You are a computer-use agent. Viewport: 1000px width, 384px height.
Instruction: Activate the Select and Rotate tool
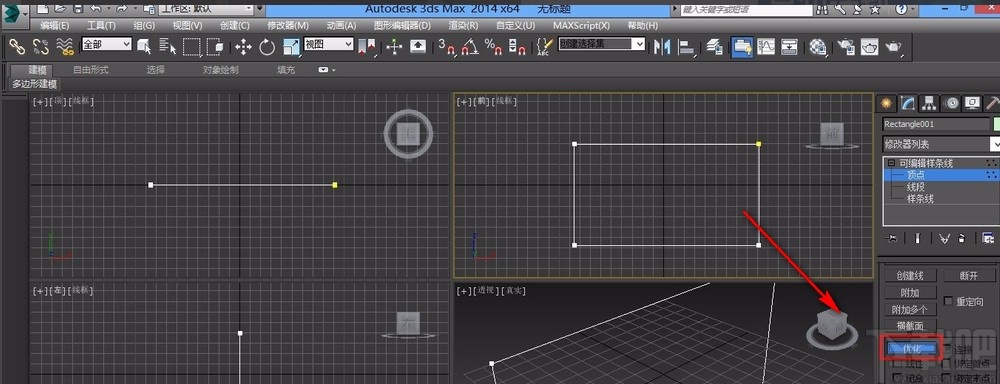(267, 47)
